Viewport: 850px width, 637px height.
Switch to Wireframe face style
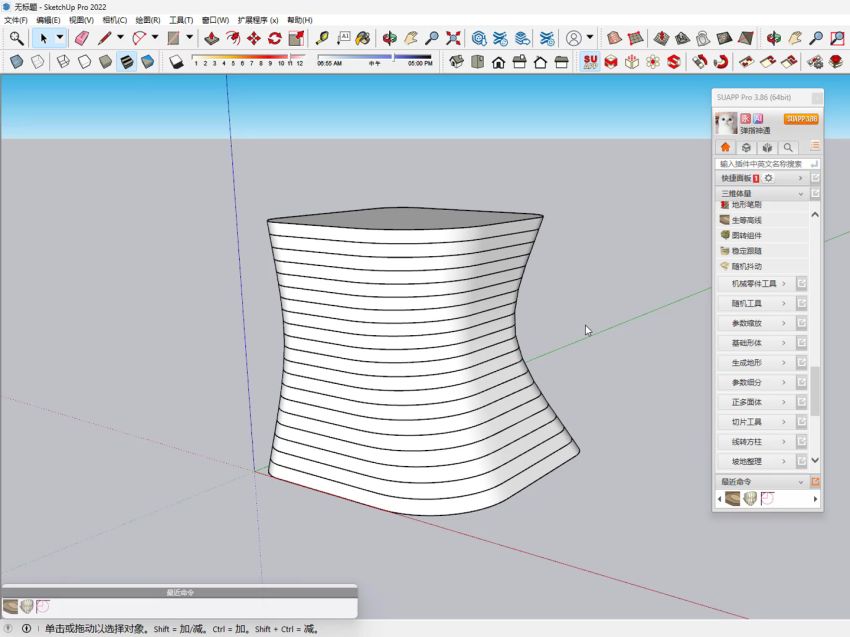click(x=63, y=62)
